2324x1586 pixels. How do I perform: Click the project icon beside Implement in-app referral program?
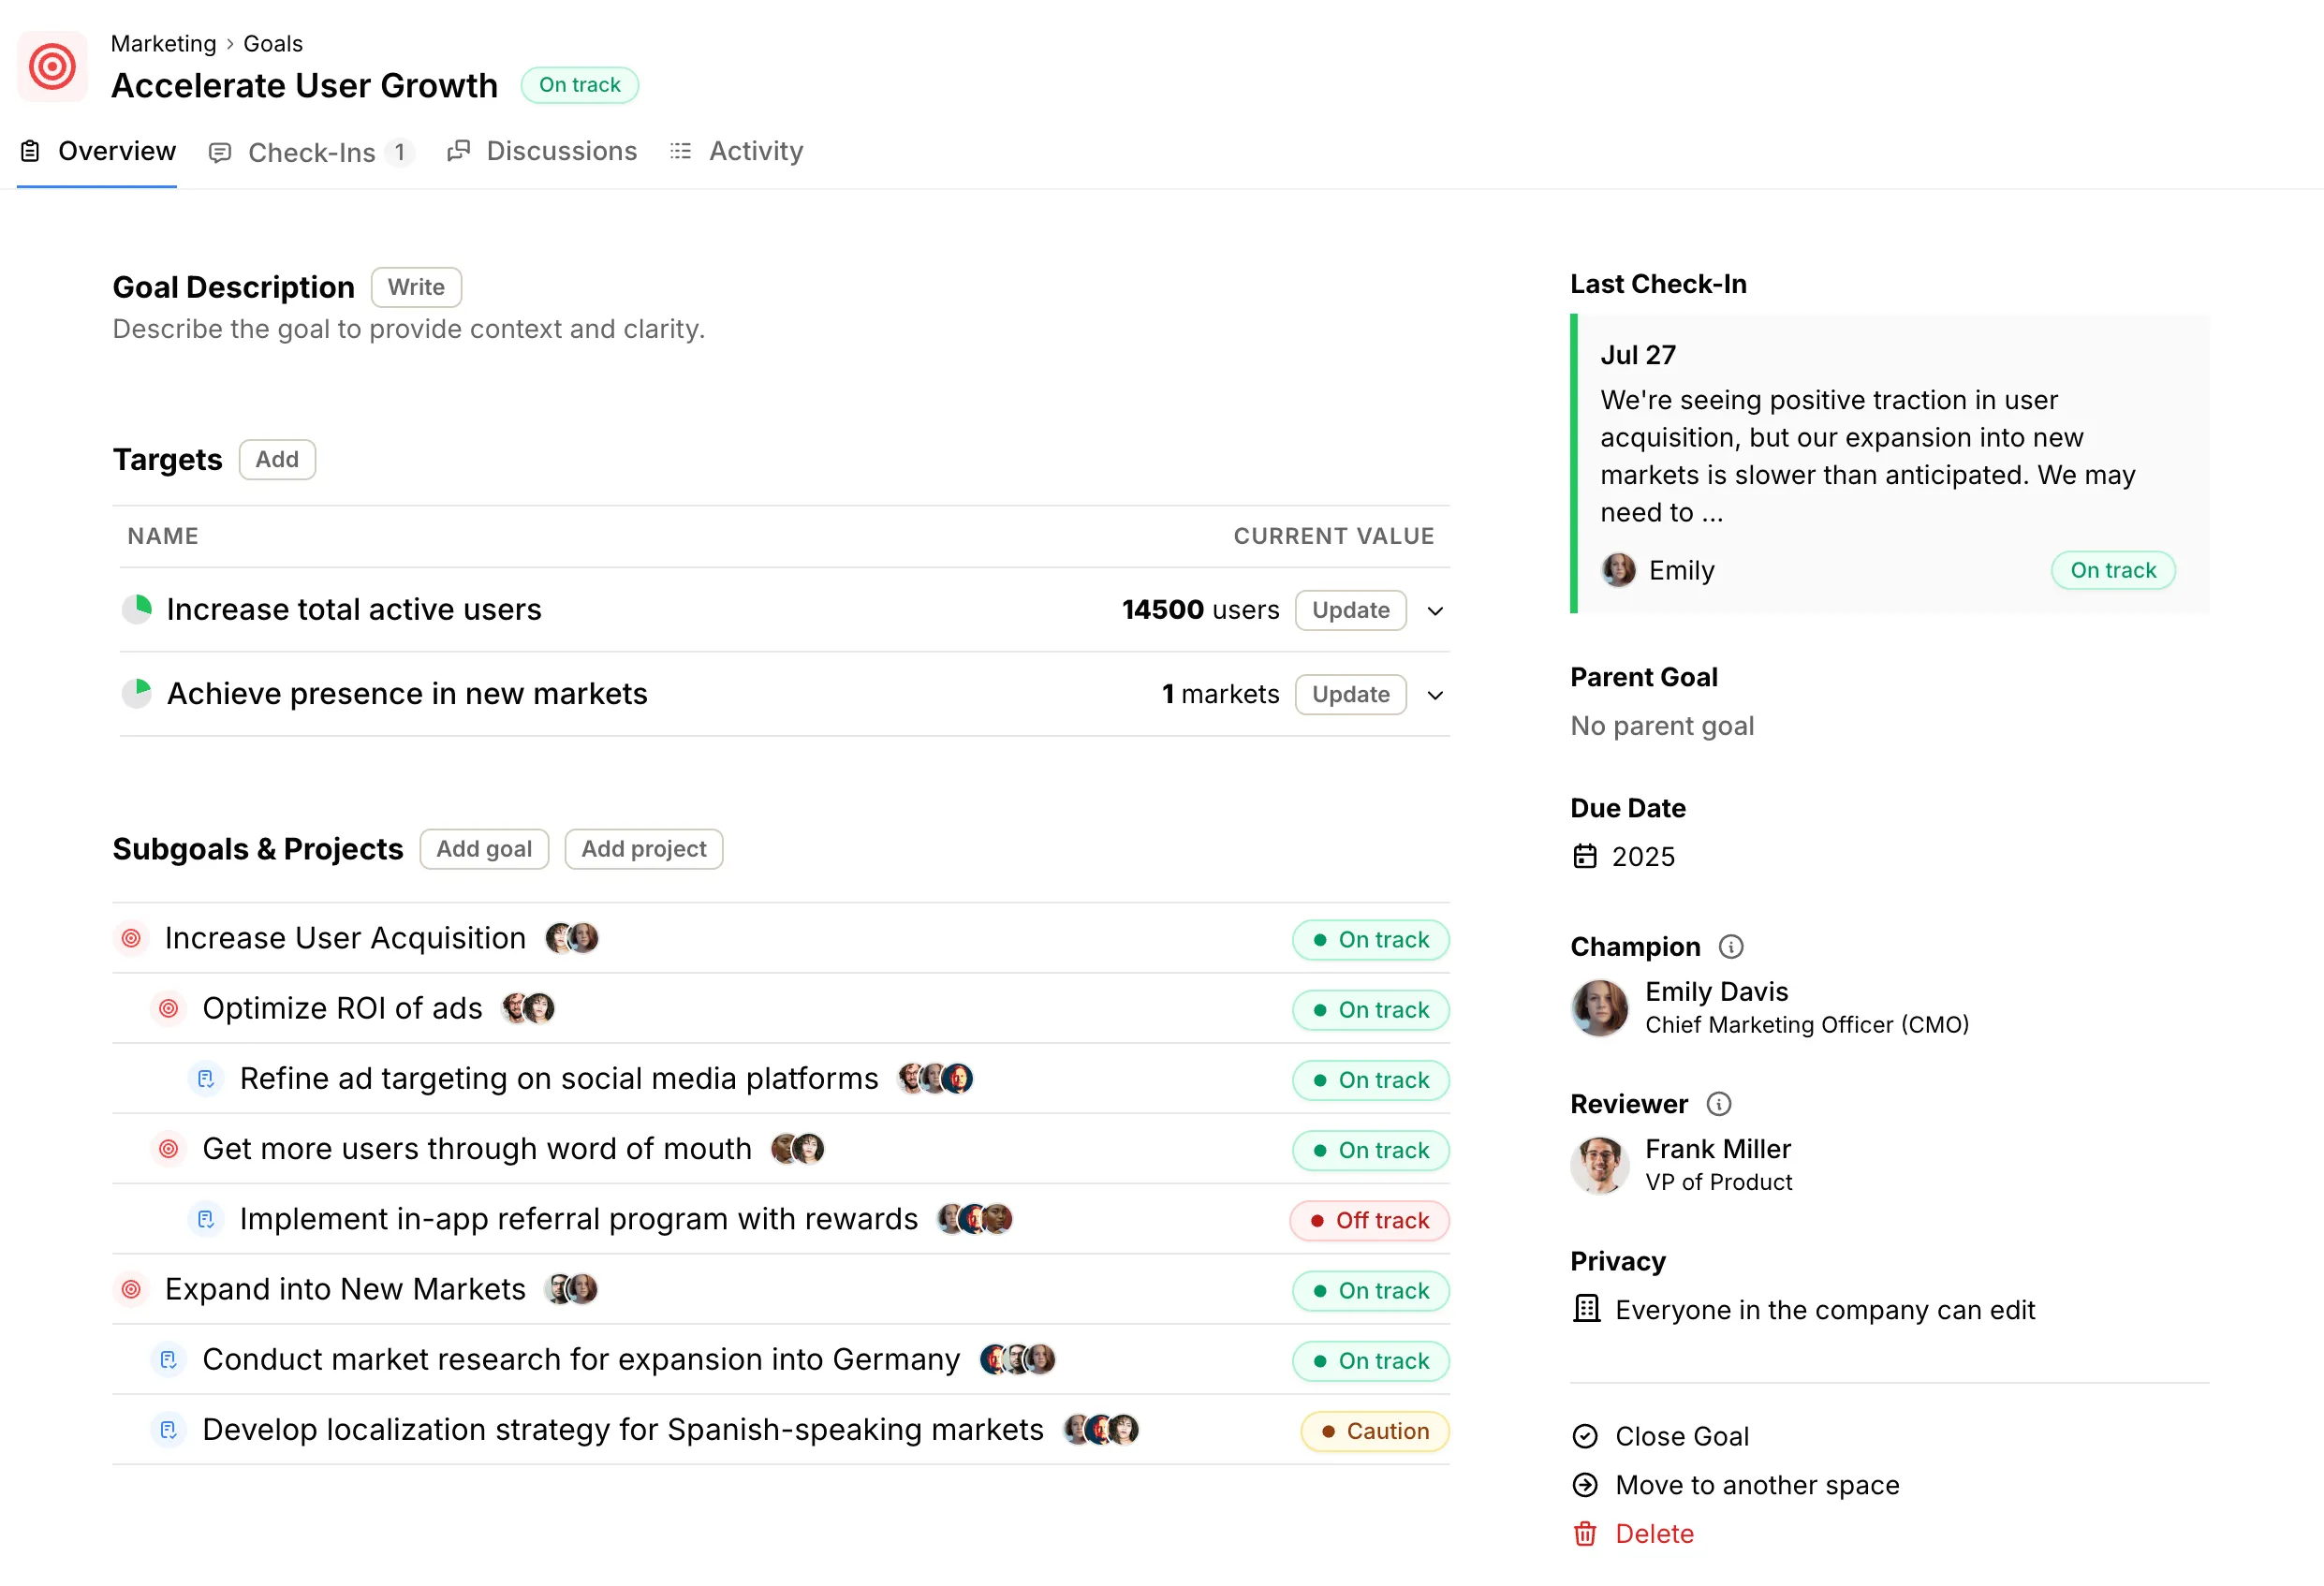pyautogui.click(x=206, y=1219)
